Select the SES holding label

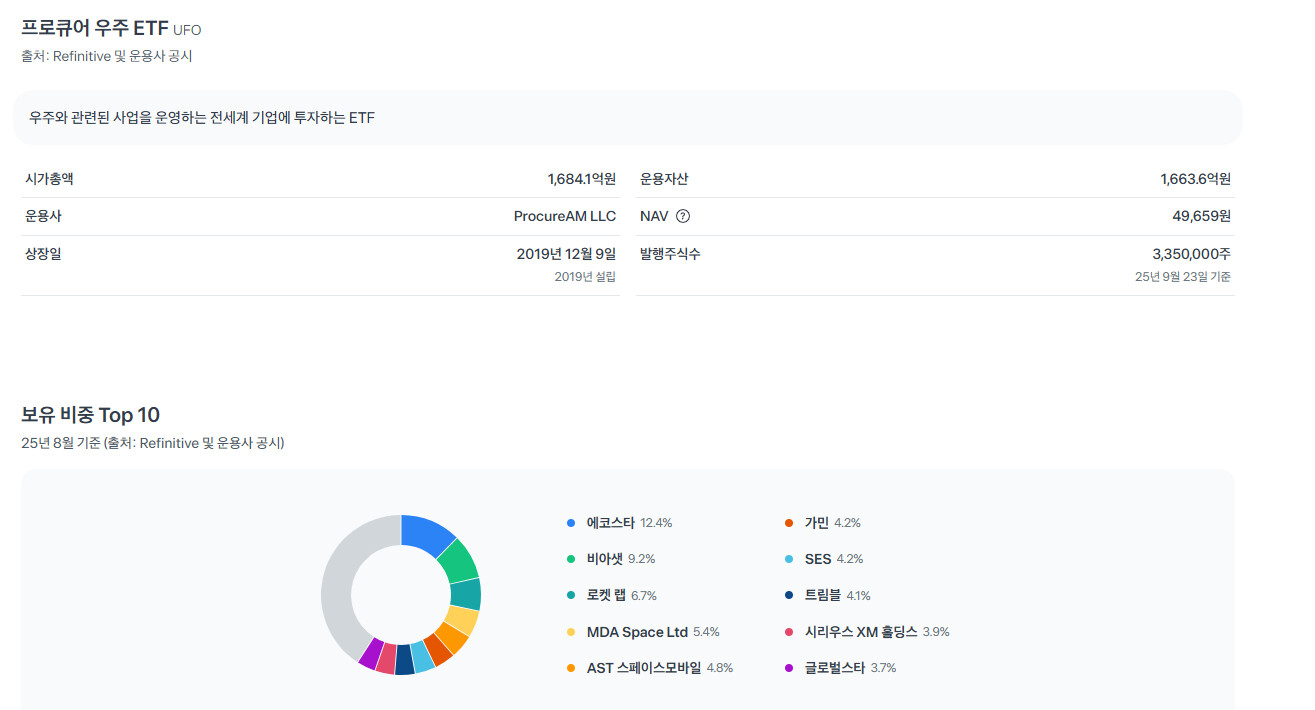pos(818,559)
